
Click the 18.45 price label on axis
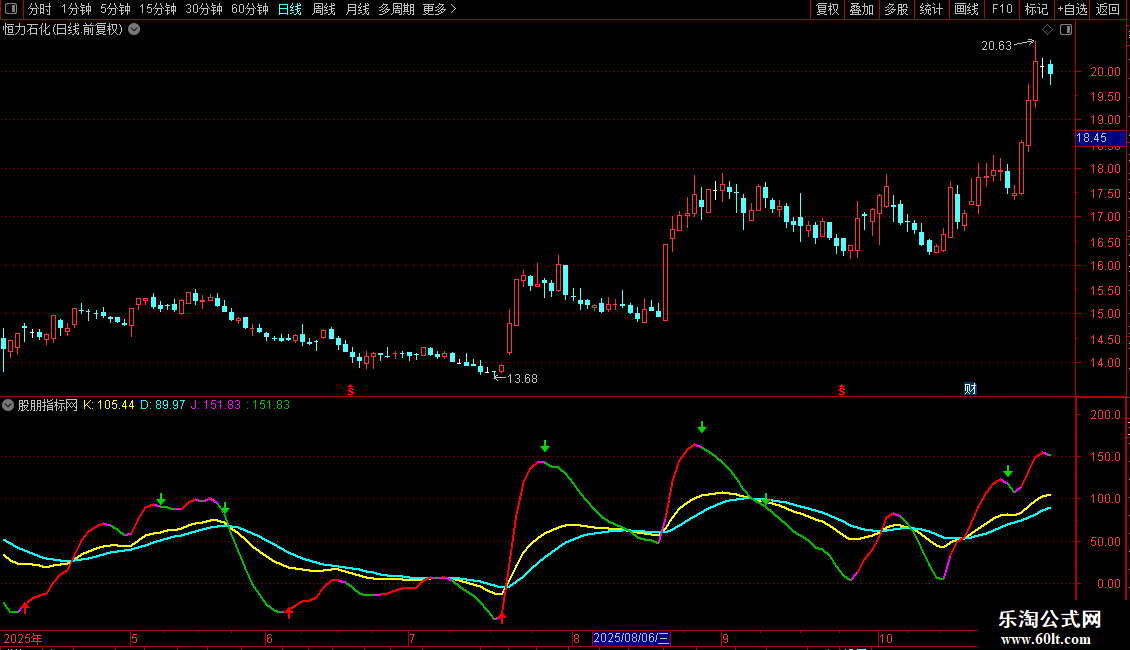(1092, 138)
